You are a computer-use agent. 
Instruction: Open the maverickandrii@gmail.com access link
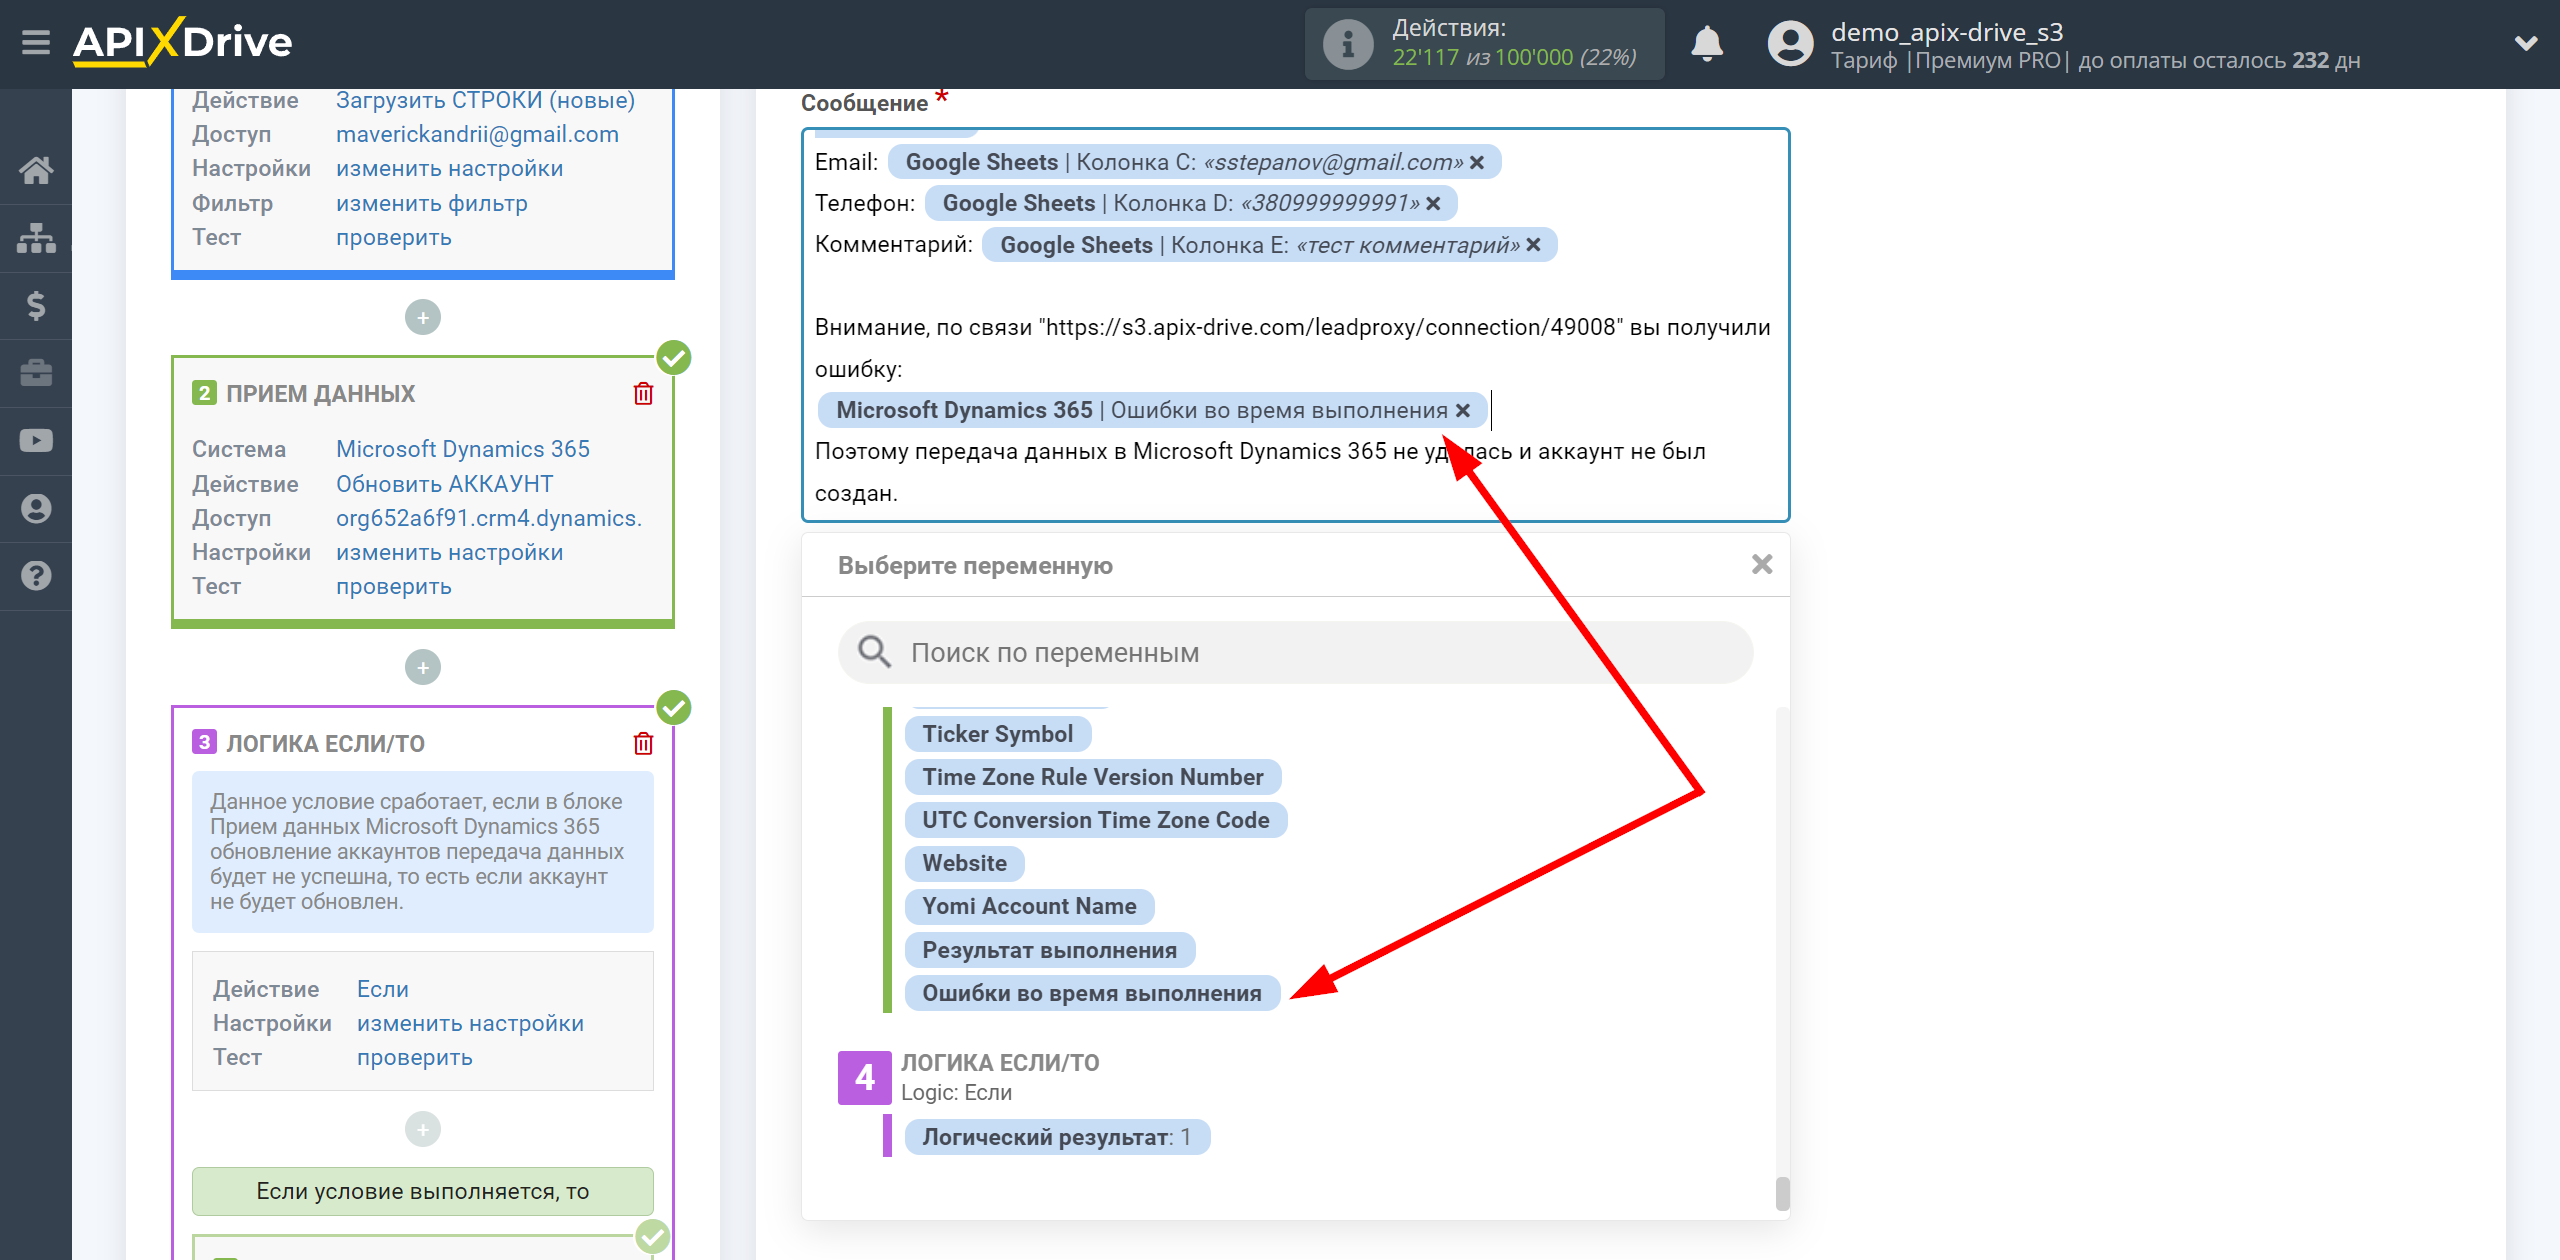pos(477,135)
